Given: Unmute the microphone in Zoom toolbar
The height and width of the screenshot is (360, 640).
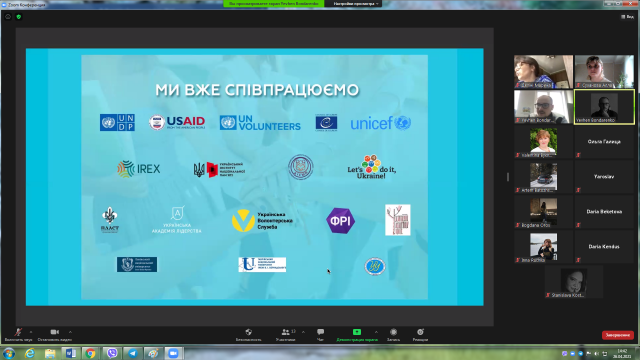Looking at the screenshot, I should pyautogui.click(x=18, y=335).
